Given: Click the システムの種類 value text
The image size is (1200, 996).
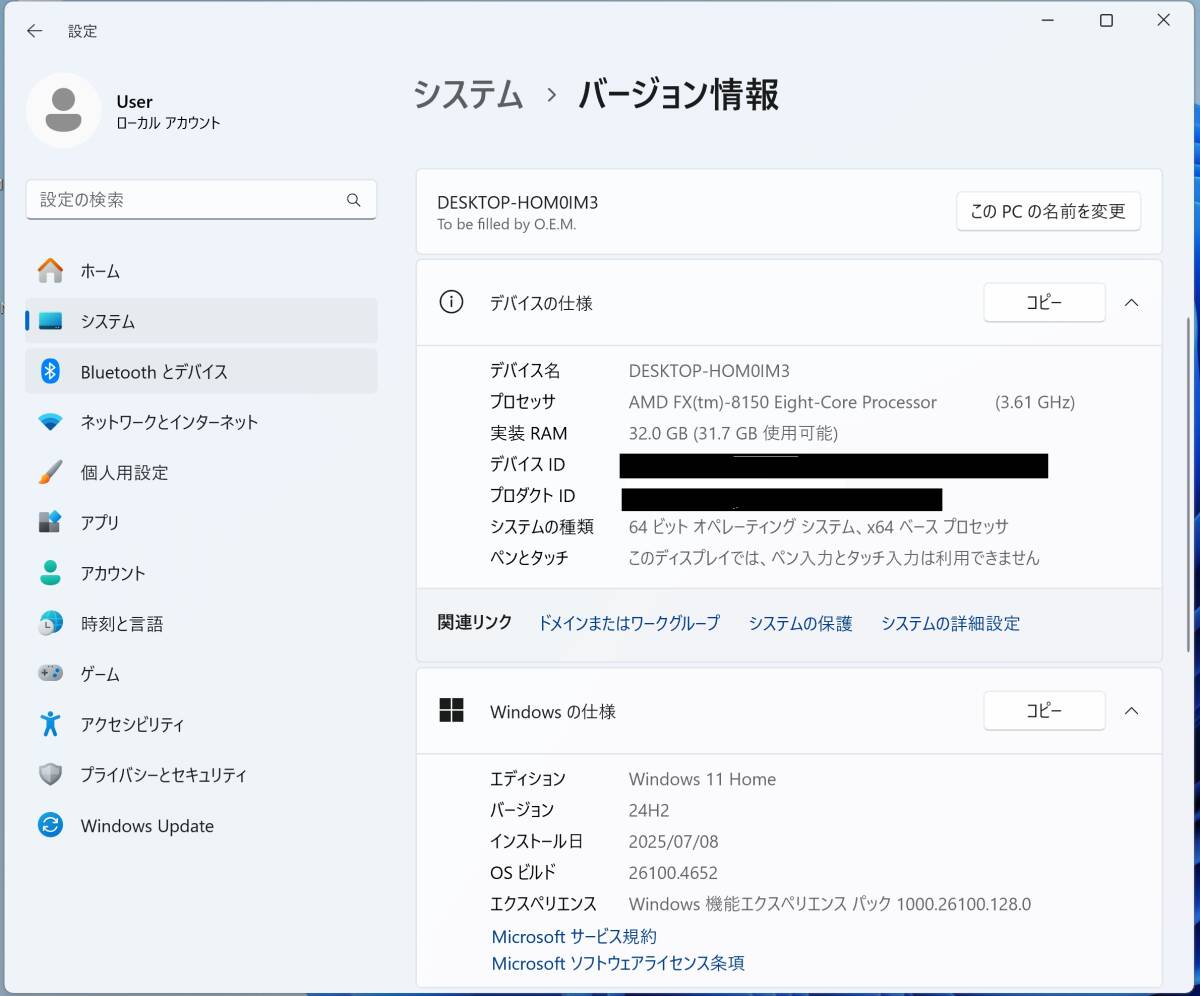Looking at the screenshot, I should [818, 526].
